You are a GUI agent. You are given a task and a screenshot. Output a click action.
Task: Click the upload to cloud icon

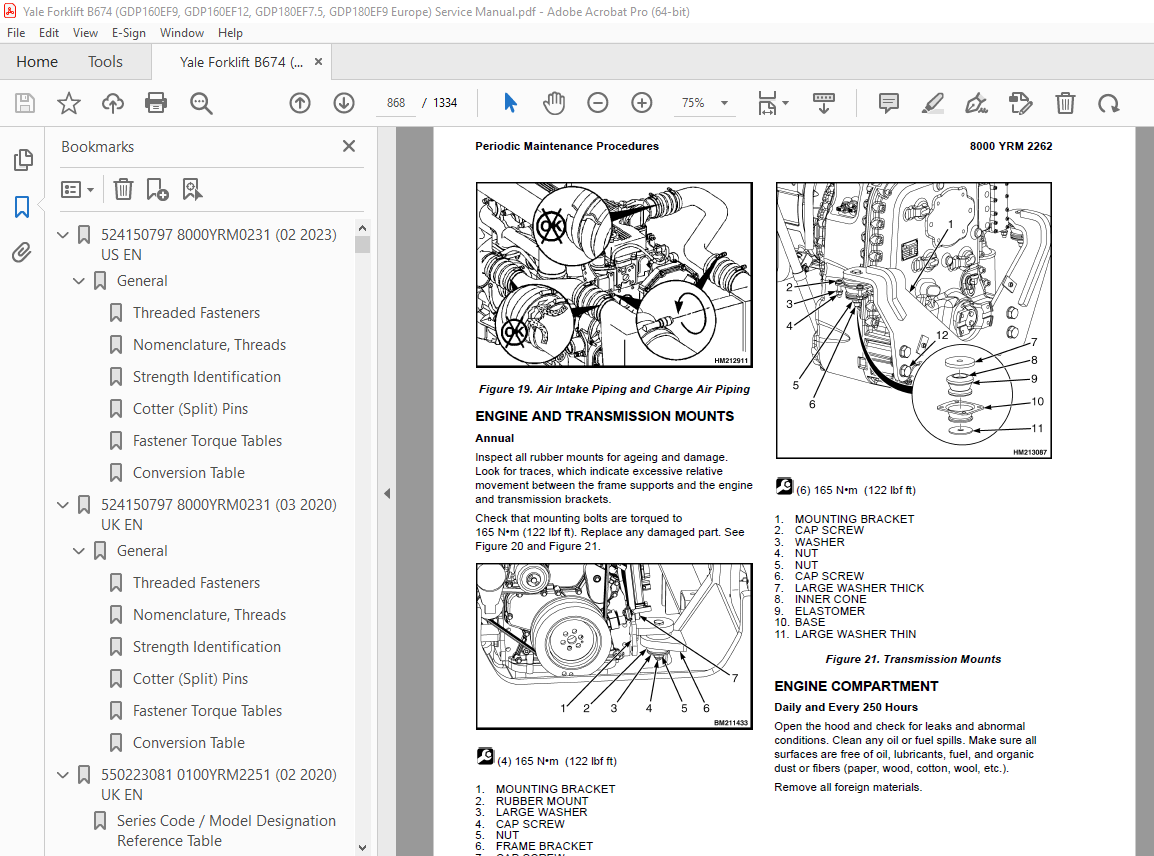[x=113, y=103]
